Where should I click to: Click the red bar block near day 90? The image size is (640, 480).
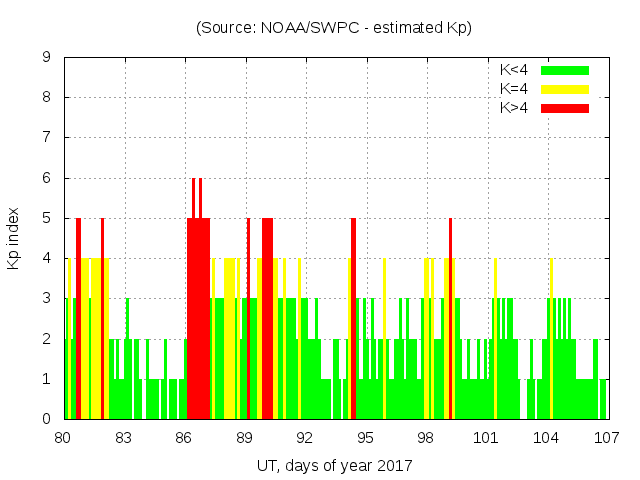tap(267, 320)
